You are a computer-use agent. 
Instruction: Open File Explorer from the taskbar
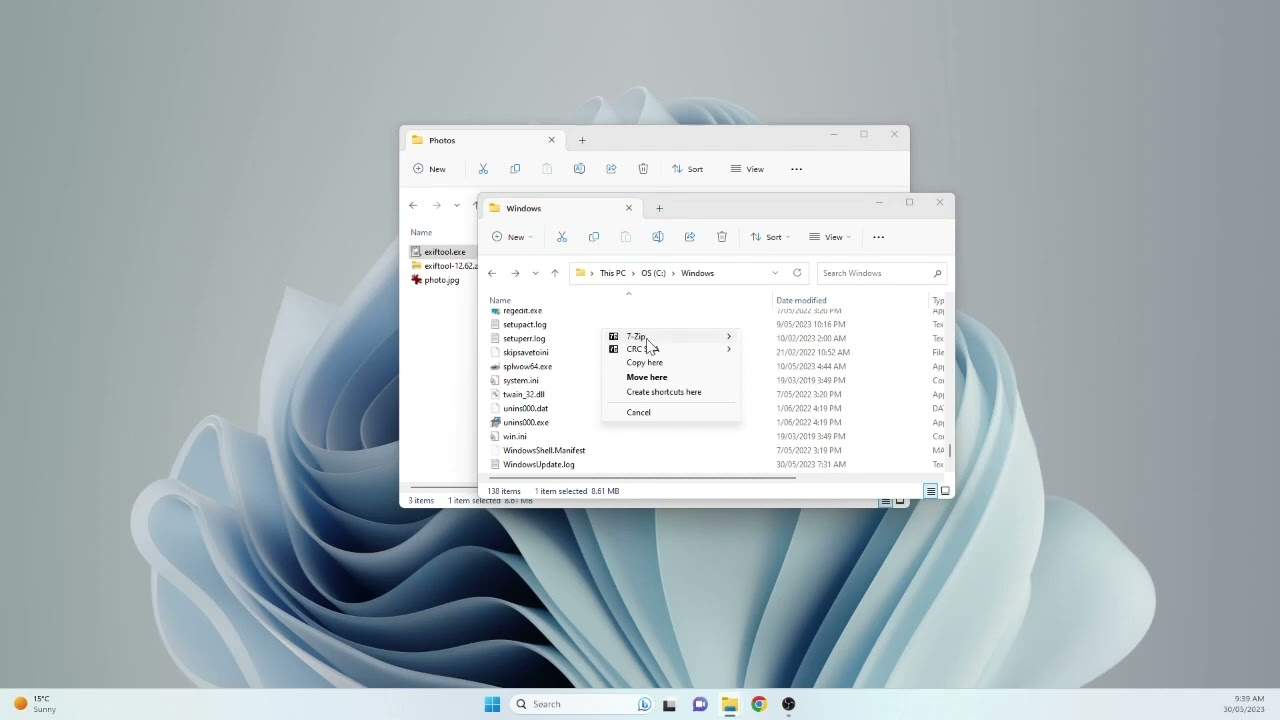[729, 704]
